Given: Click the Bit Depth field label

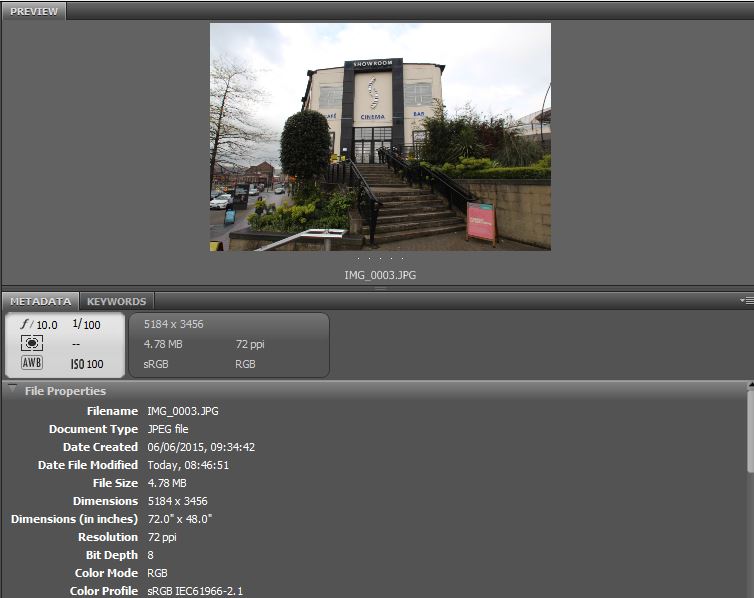Looking at the screenshot, I should tap(112, 555).
